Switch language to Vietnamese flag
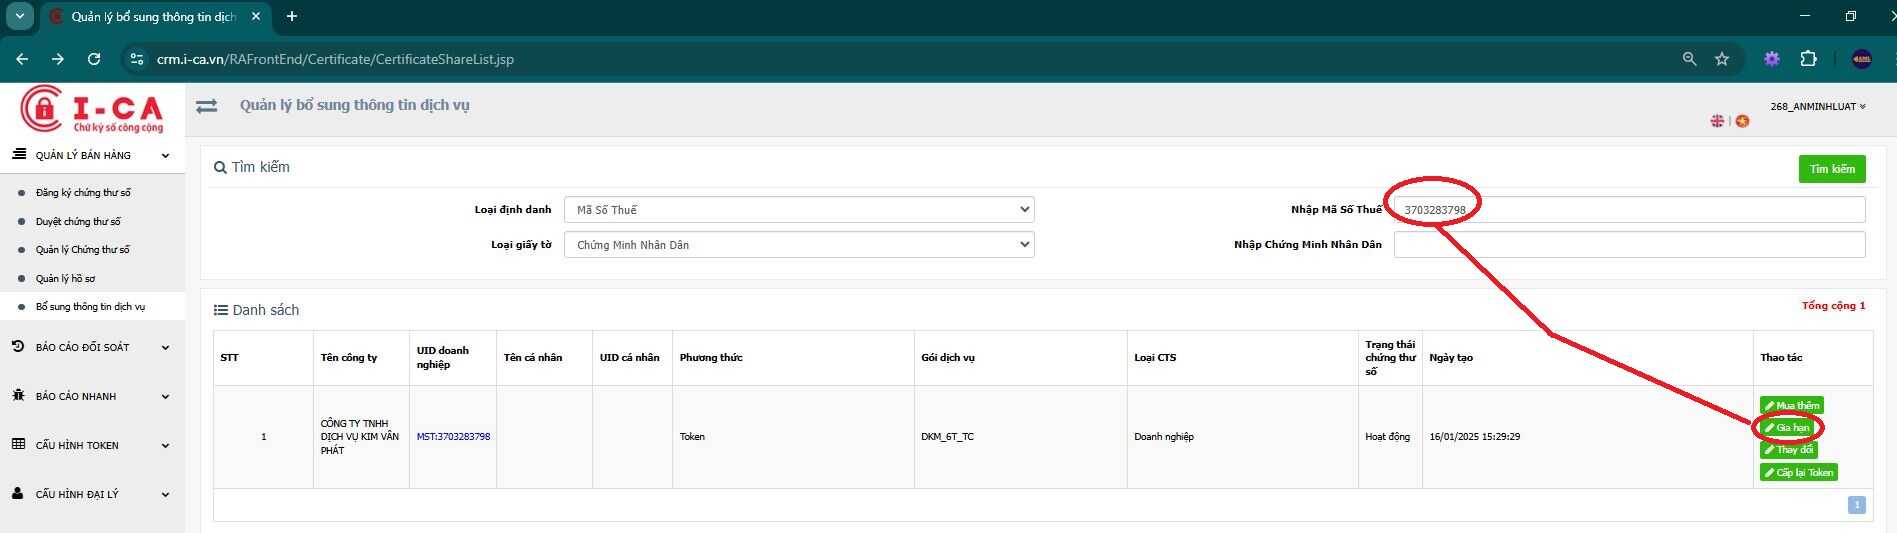The height and width of the screenshot is (533, 1897). [x=1742, y=121]
